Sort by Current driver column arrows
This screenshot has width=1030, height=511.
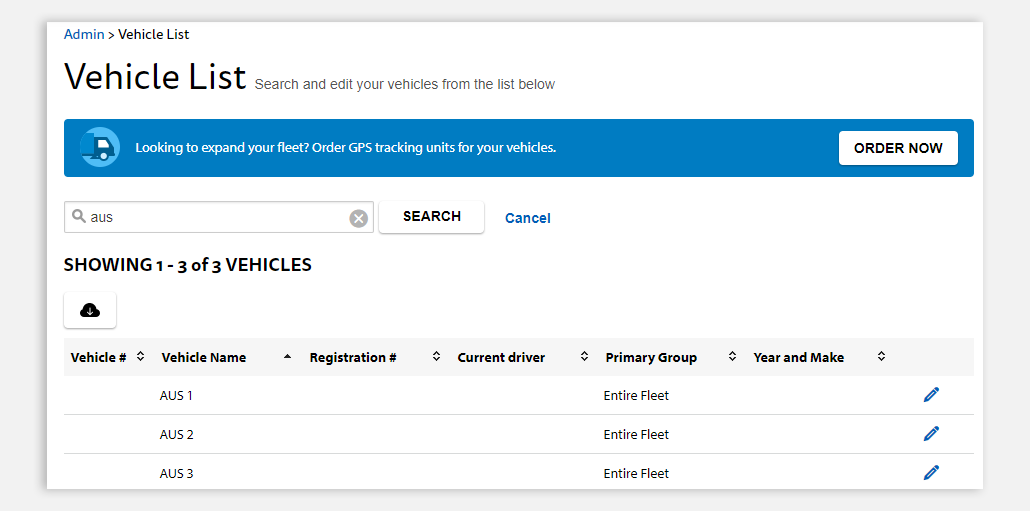click(x=584, y=356)
